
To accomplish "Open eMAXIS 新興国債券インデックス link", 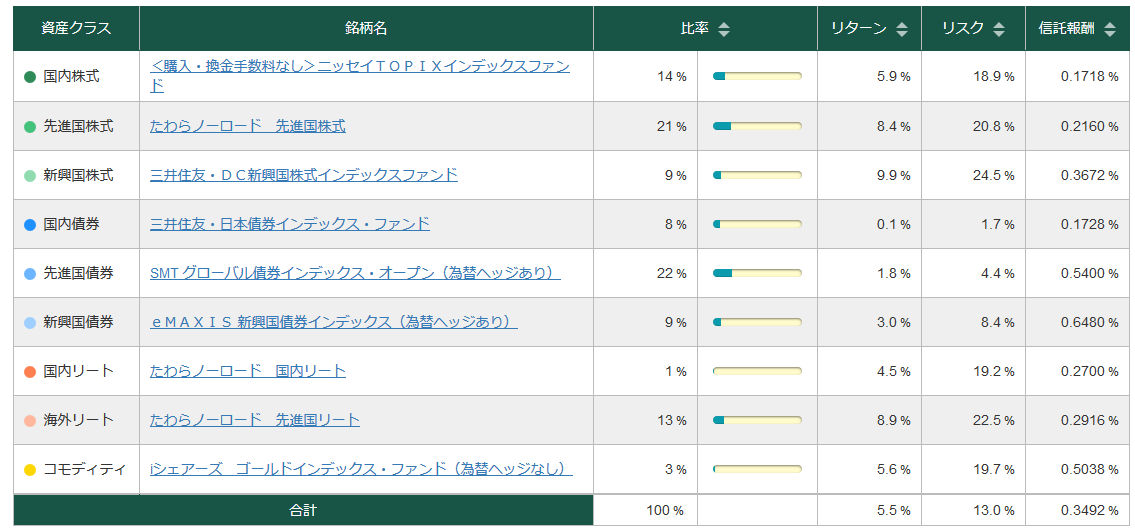I will tap(333, 322).
